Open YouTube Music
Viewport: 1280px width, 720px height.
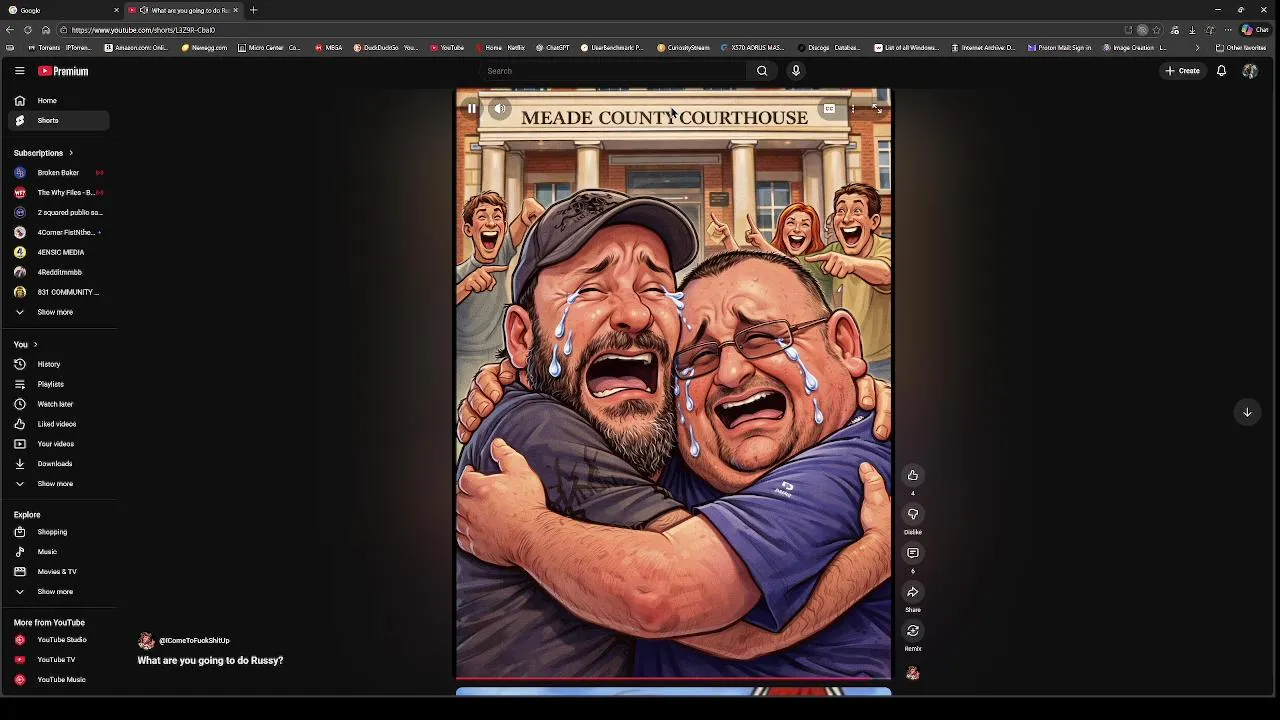click(59, 680)
